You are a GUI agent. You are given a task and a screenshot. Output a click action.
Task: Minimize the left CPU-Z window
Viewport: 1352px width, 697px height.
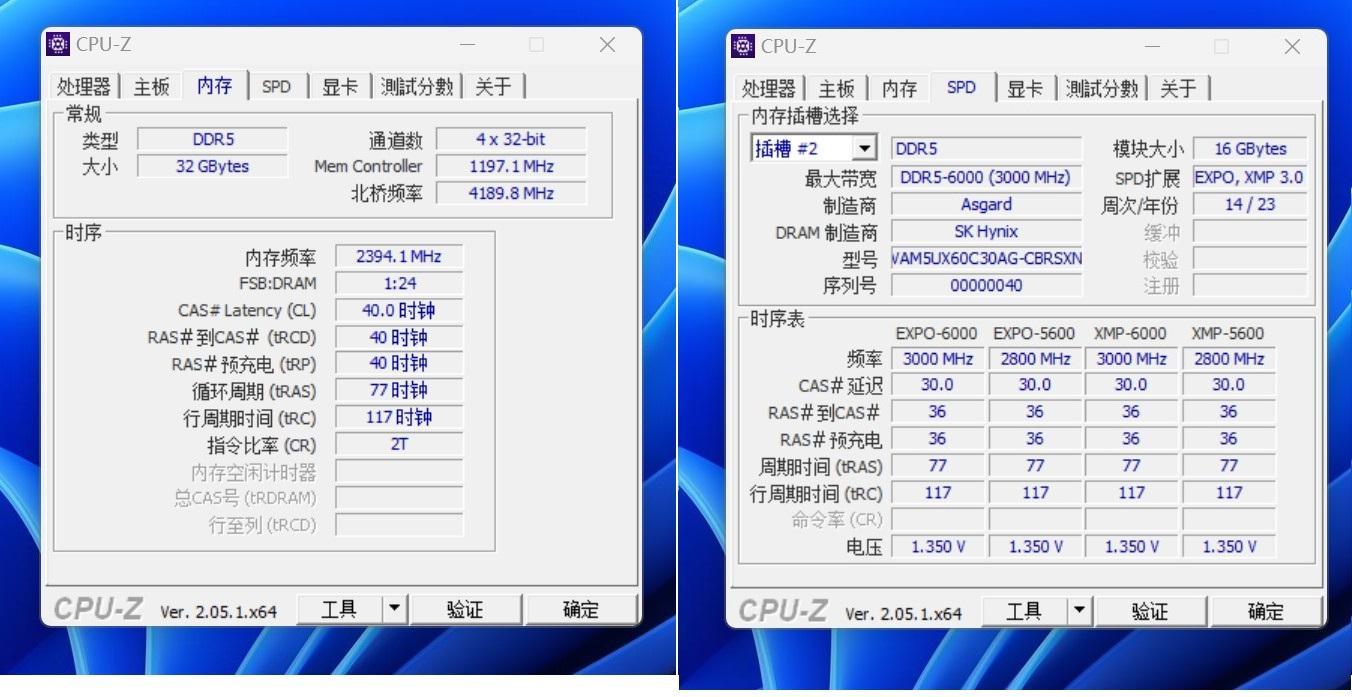[x=468, y=45]
